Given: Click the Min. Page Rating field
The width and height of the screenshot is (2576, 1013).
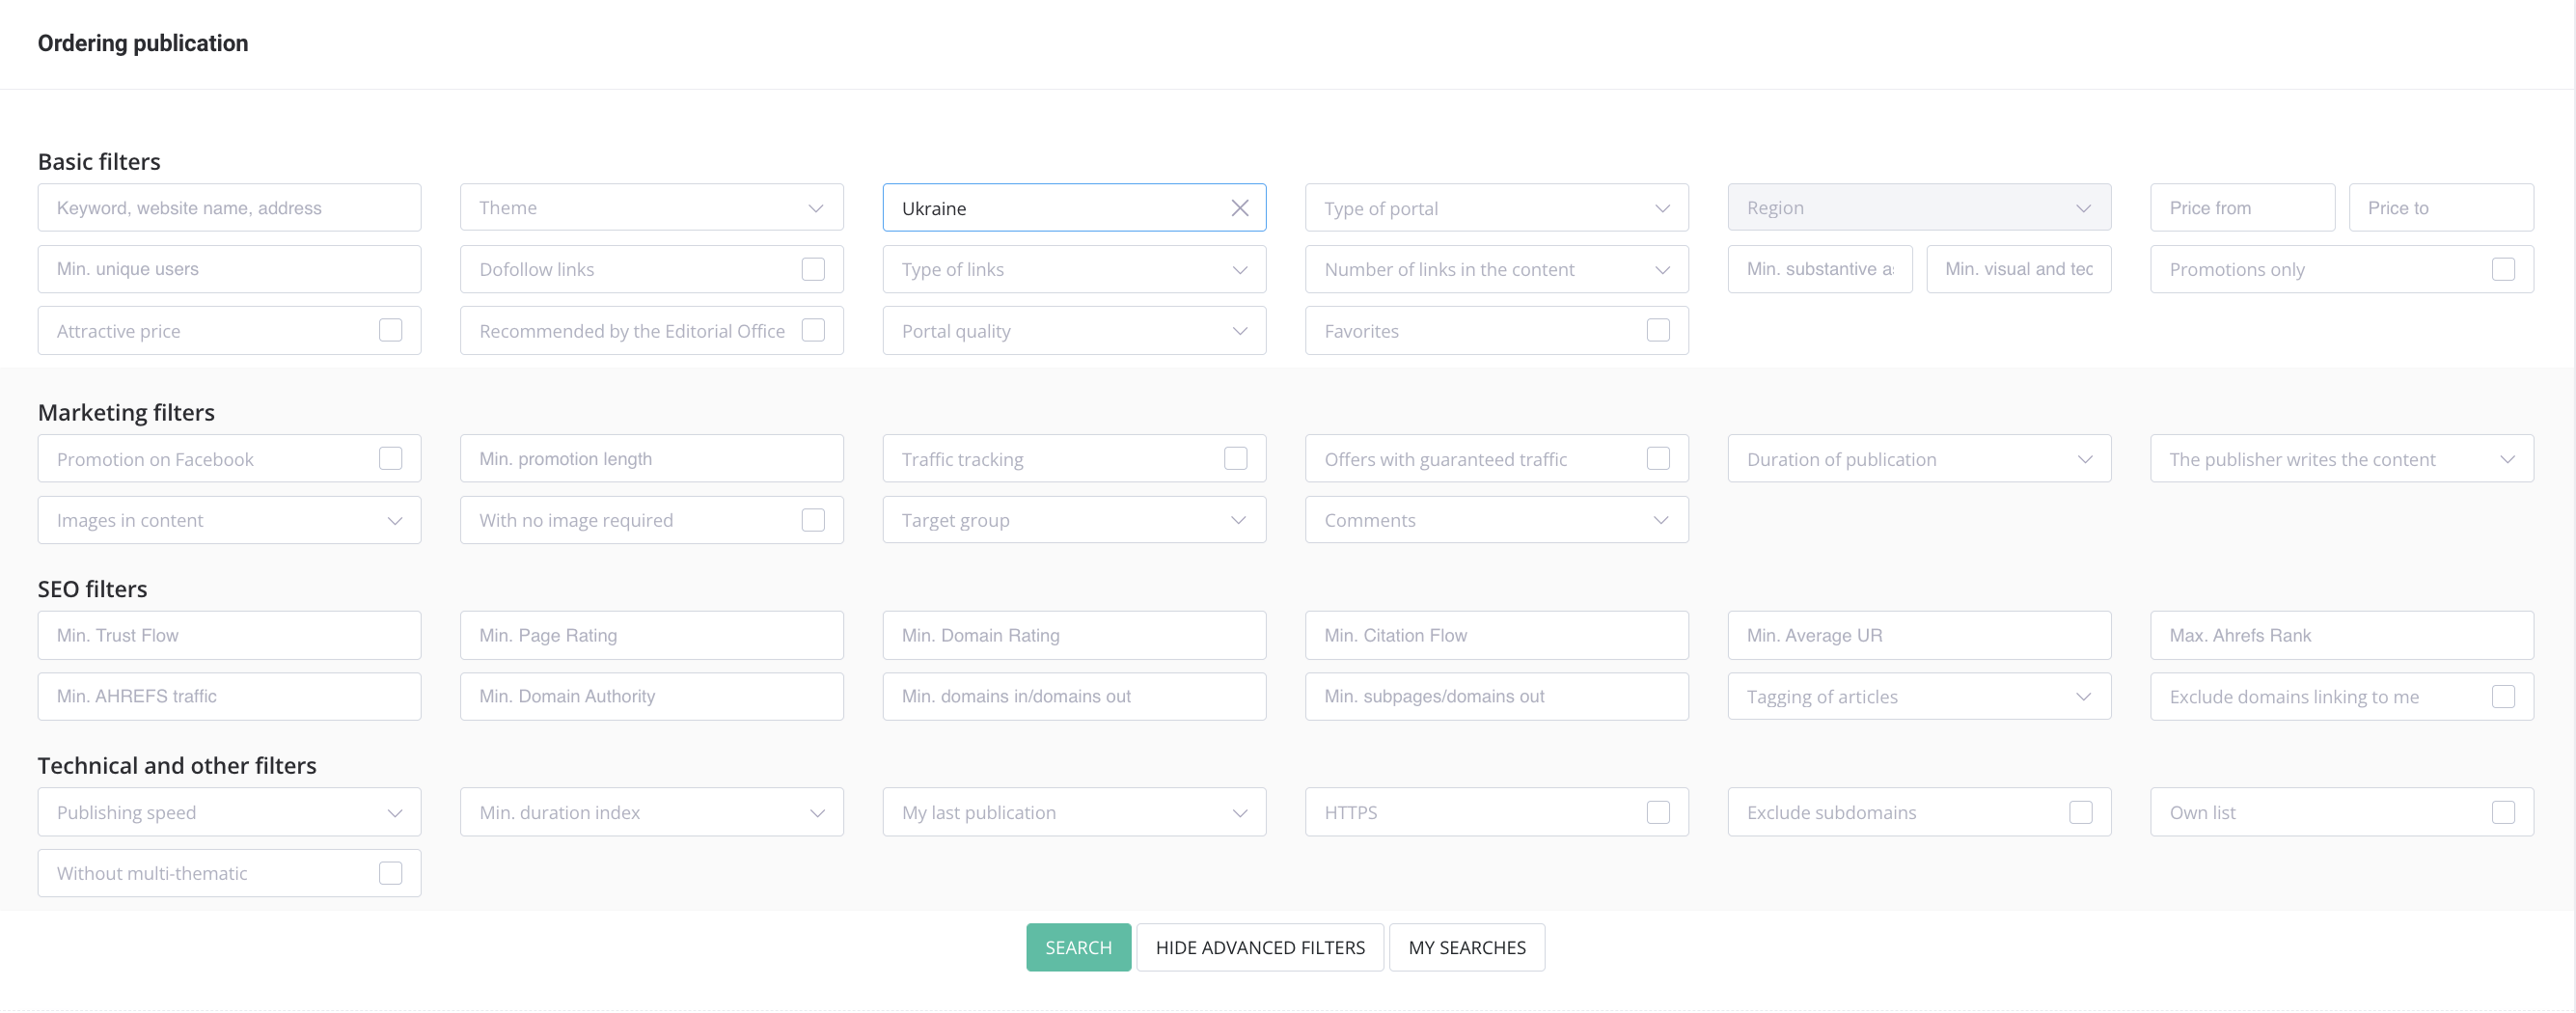Looking at the screenshot, I should pos(652,635).
